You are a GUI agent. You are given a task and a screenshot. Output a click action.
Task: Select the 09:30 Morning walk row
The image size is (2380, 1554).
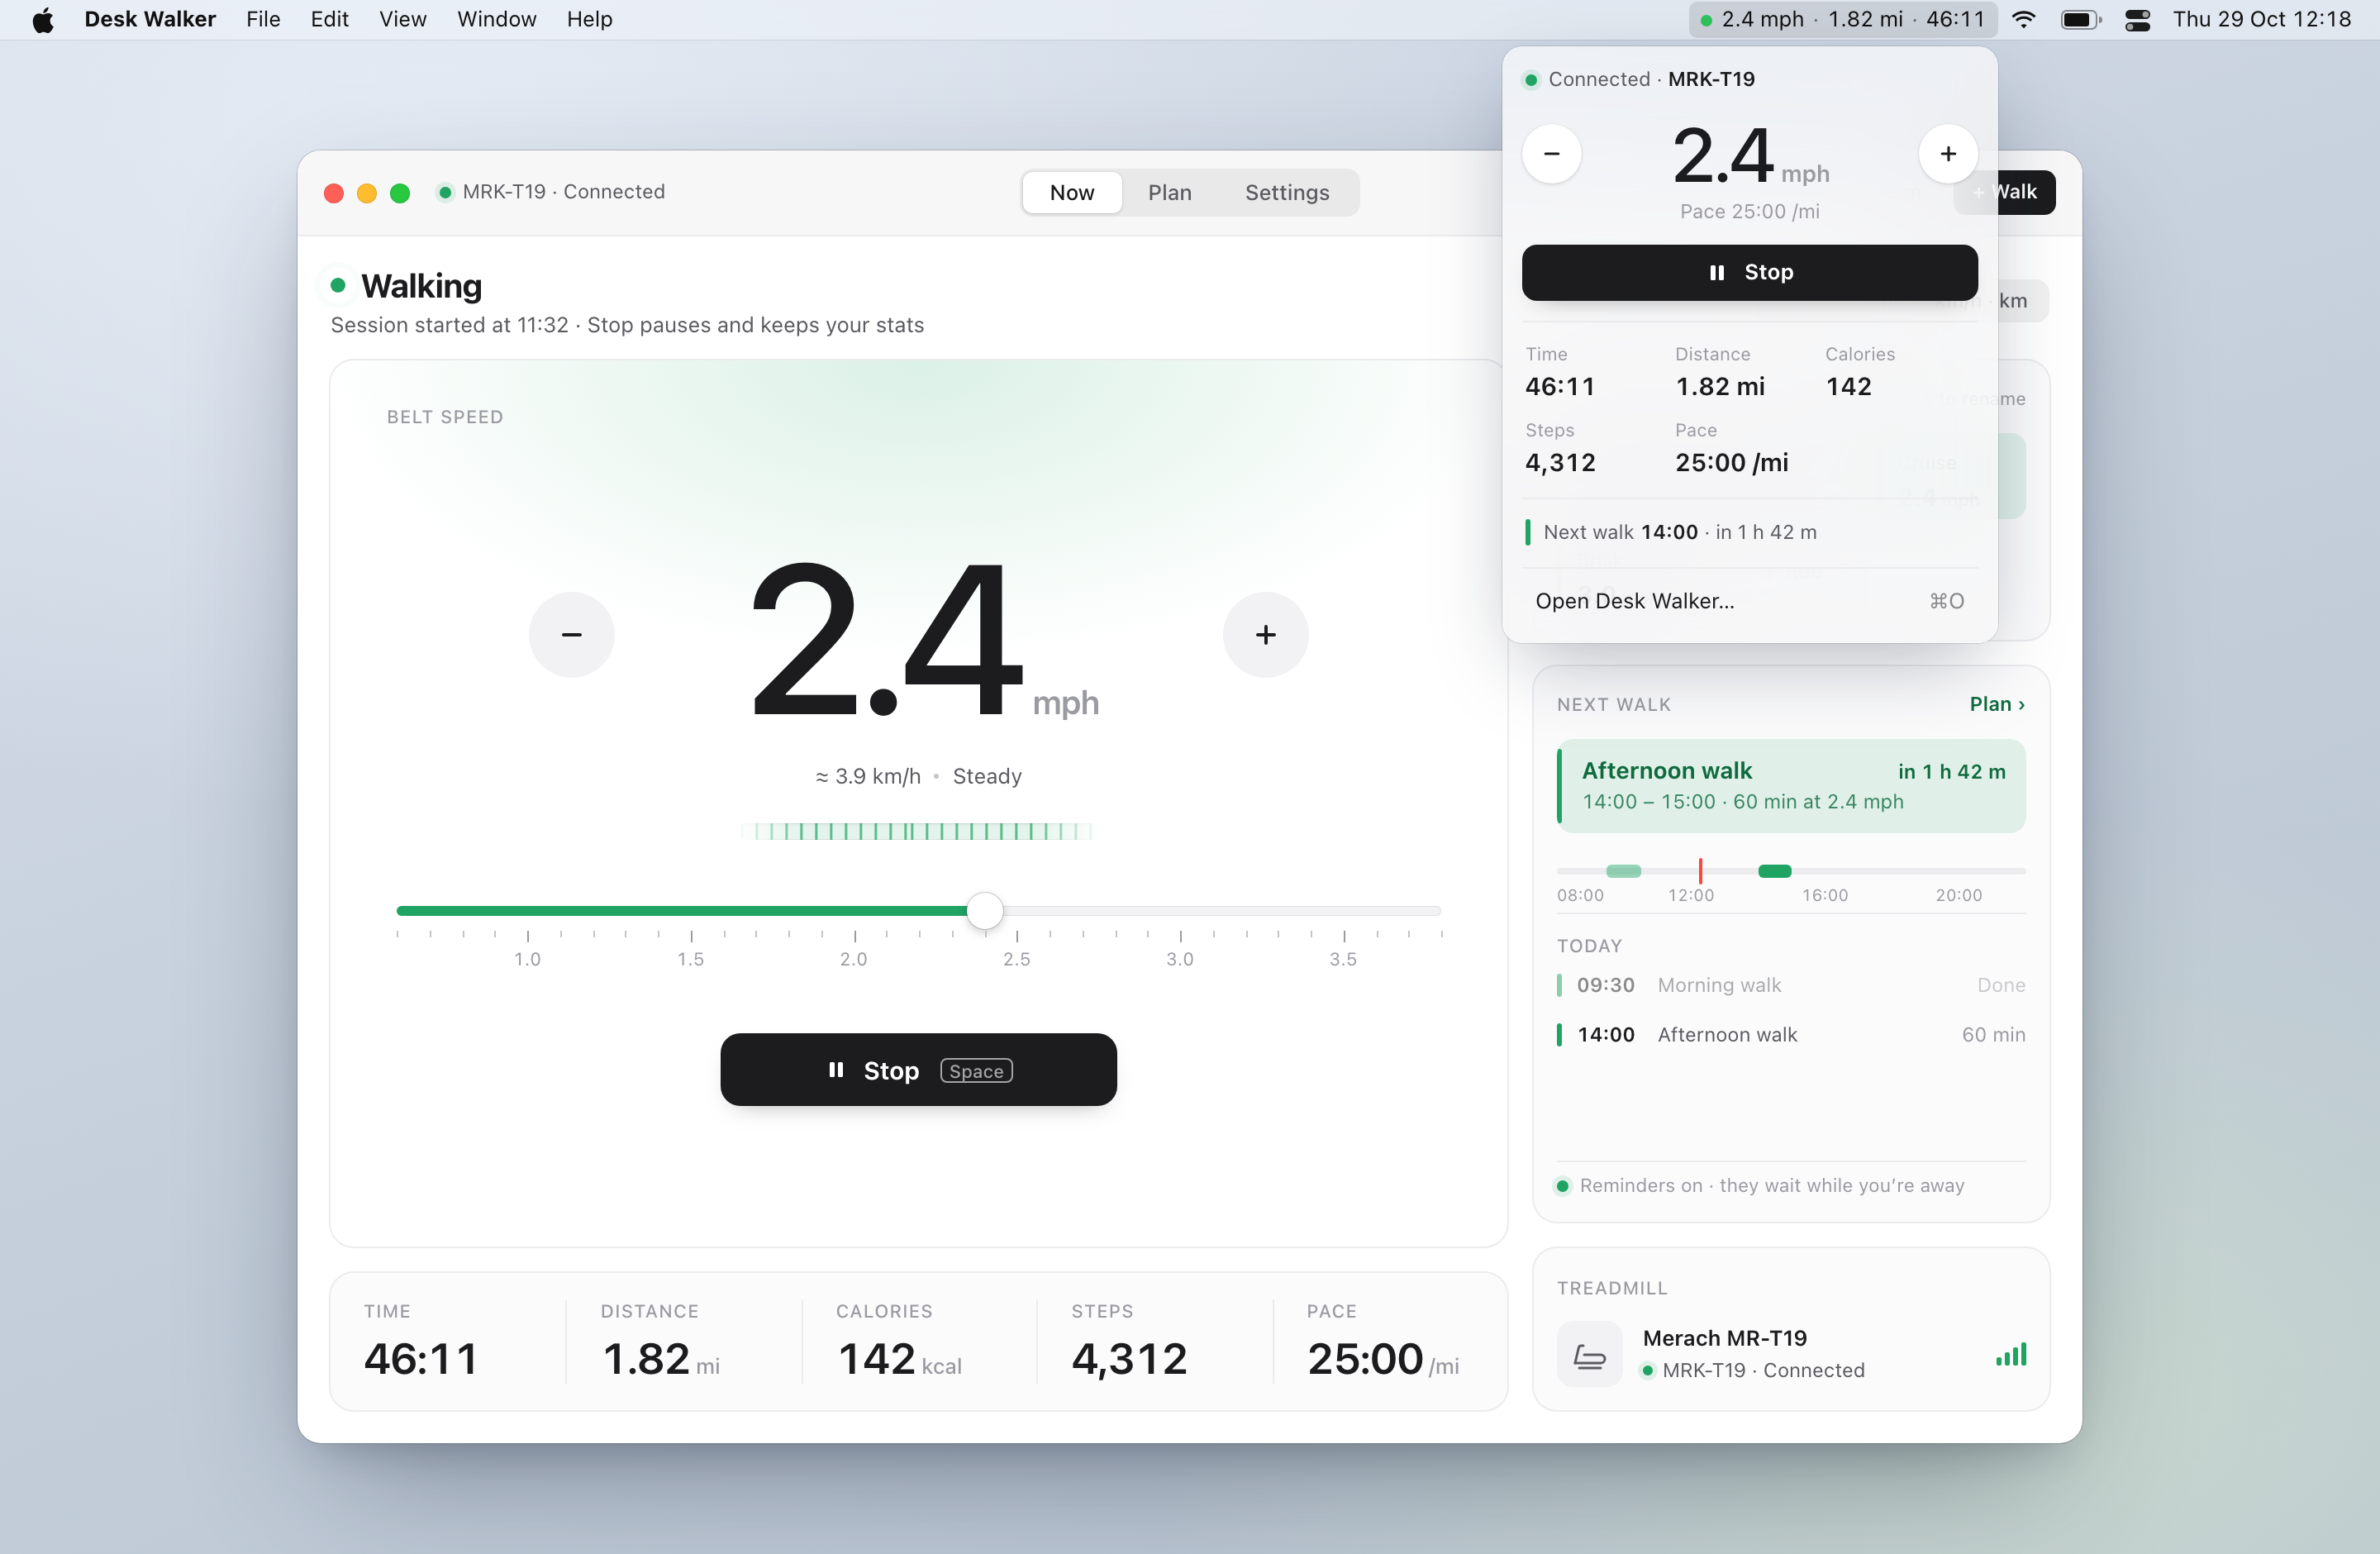tap(1791, 985)
